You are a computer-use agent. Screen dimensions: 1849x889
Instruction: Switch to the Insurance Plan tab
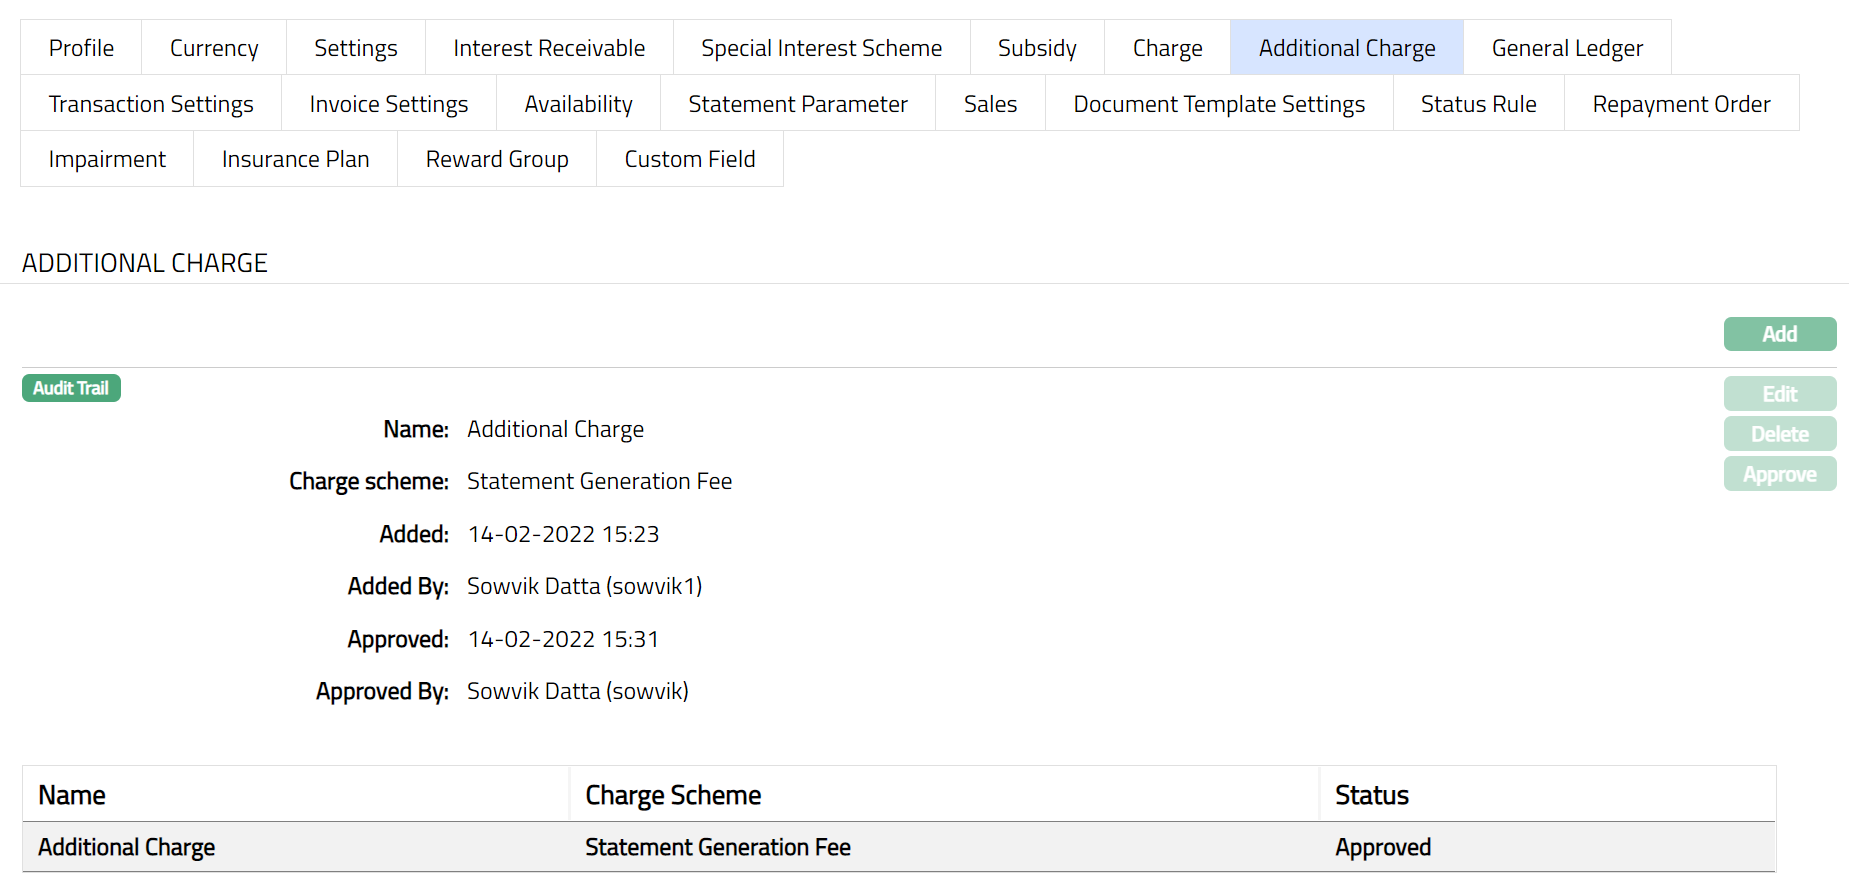295,159
